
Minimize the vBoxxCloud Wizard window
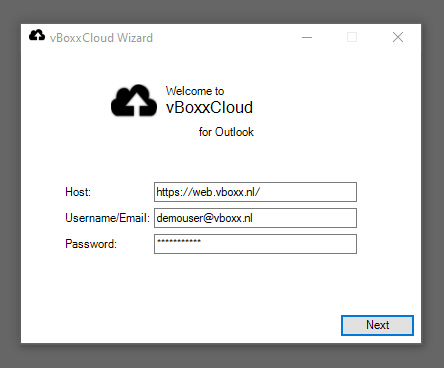pos(307,37)
